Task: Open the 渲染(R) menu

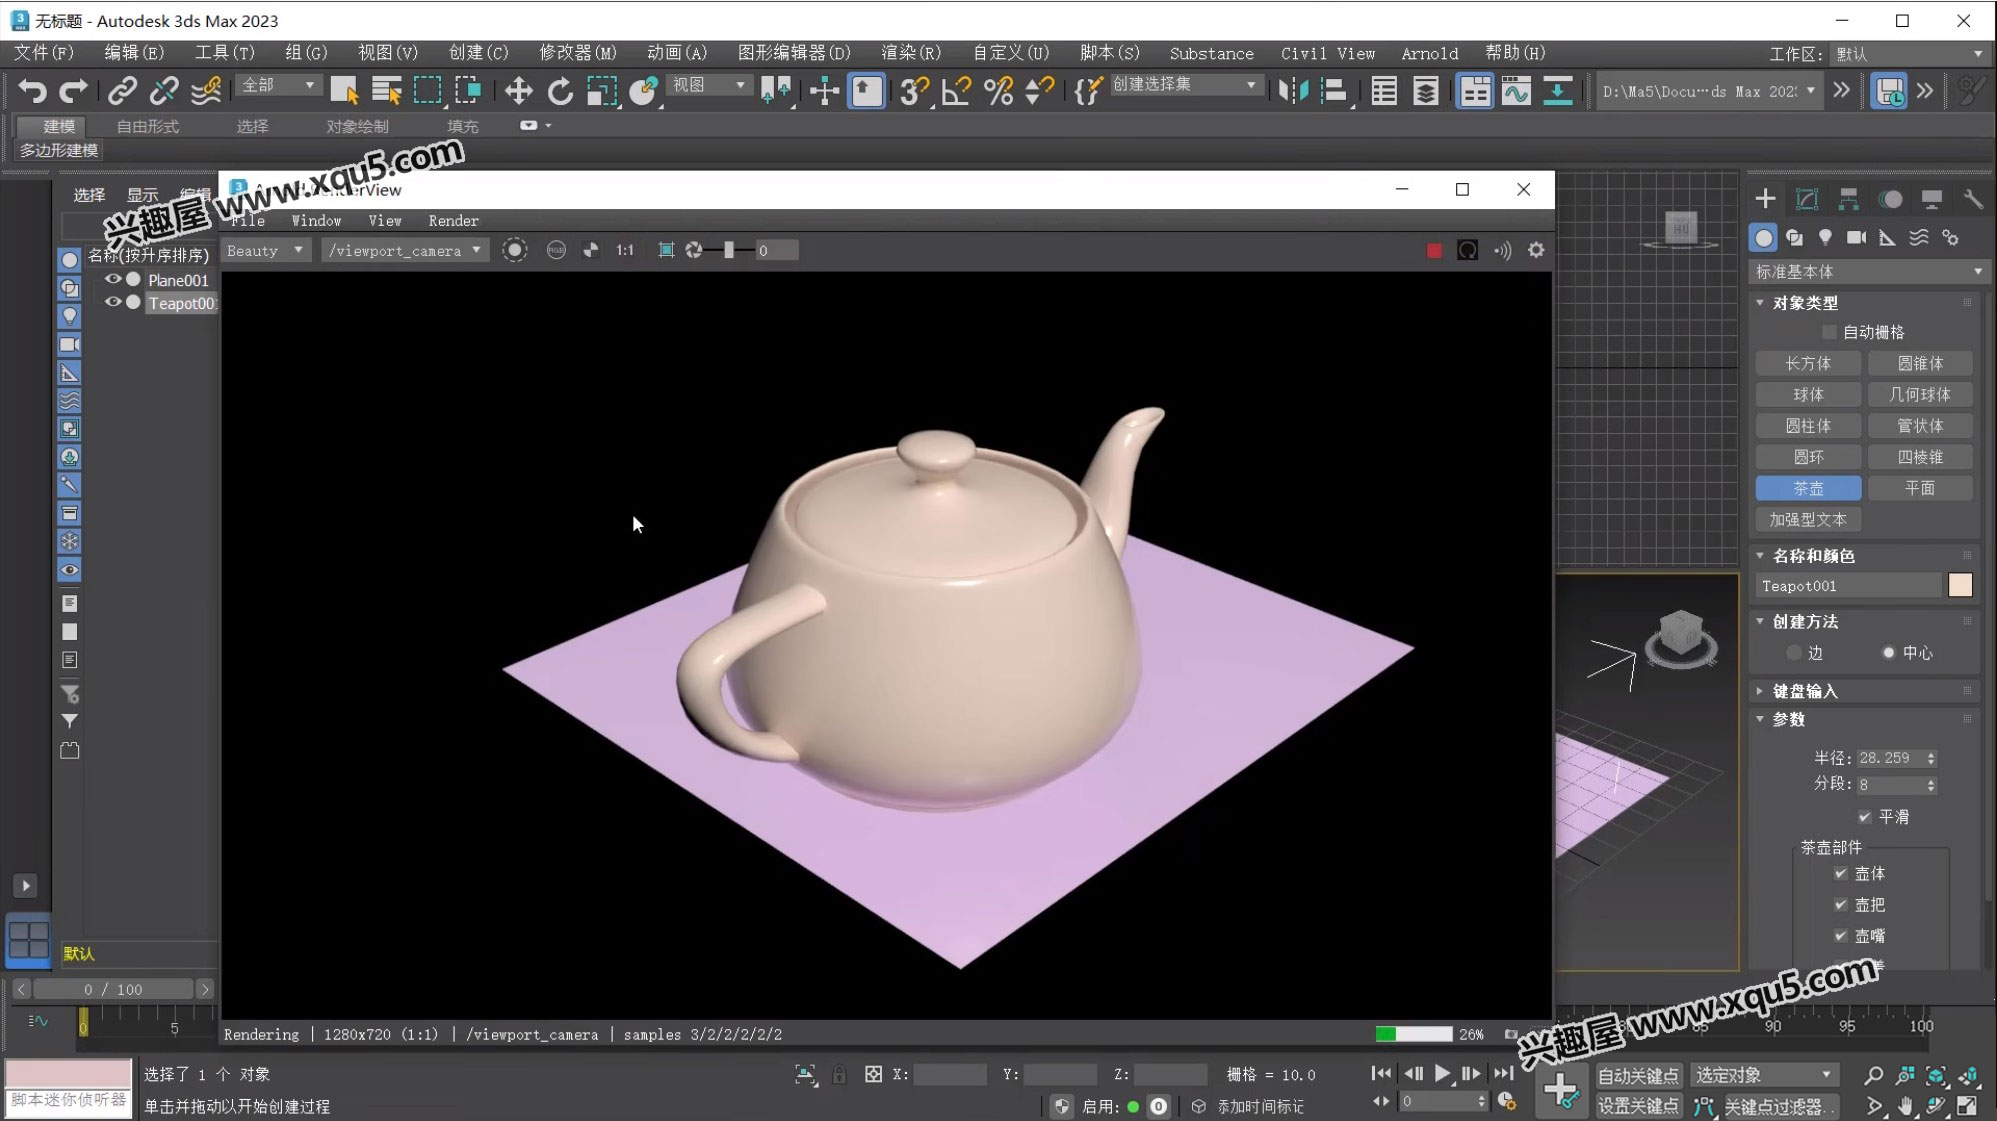Action: [x=911, y=53]
